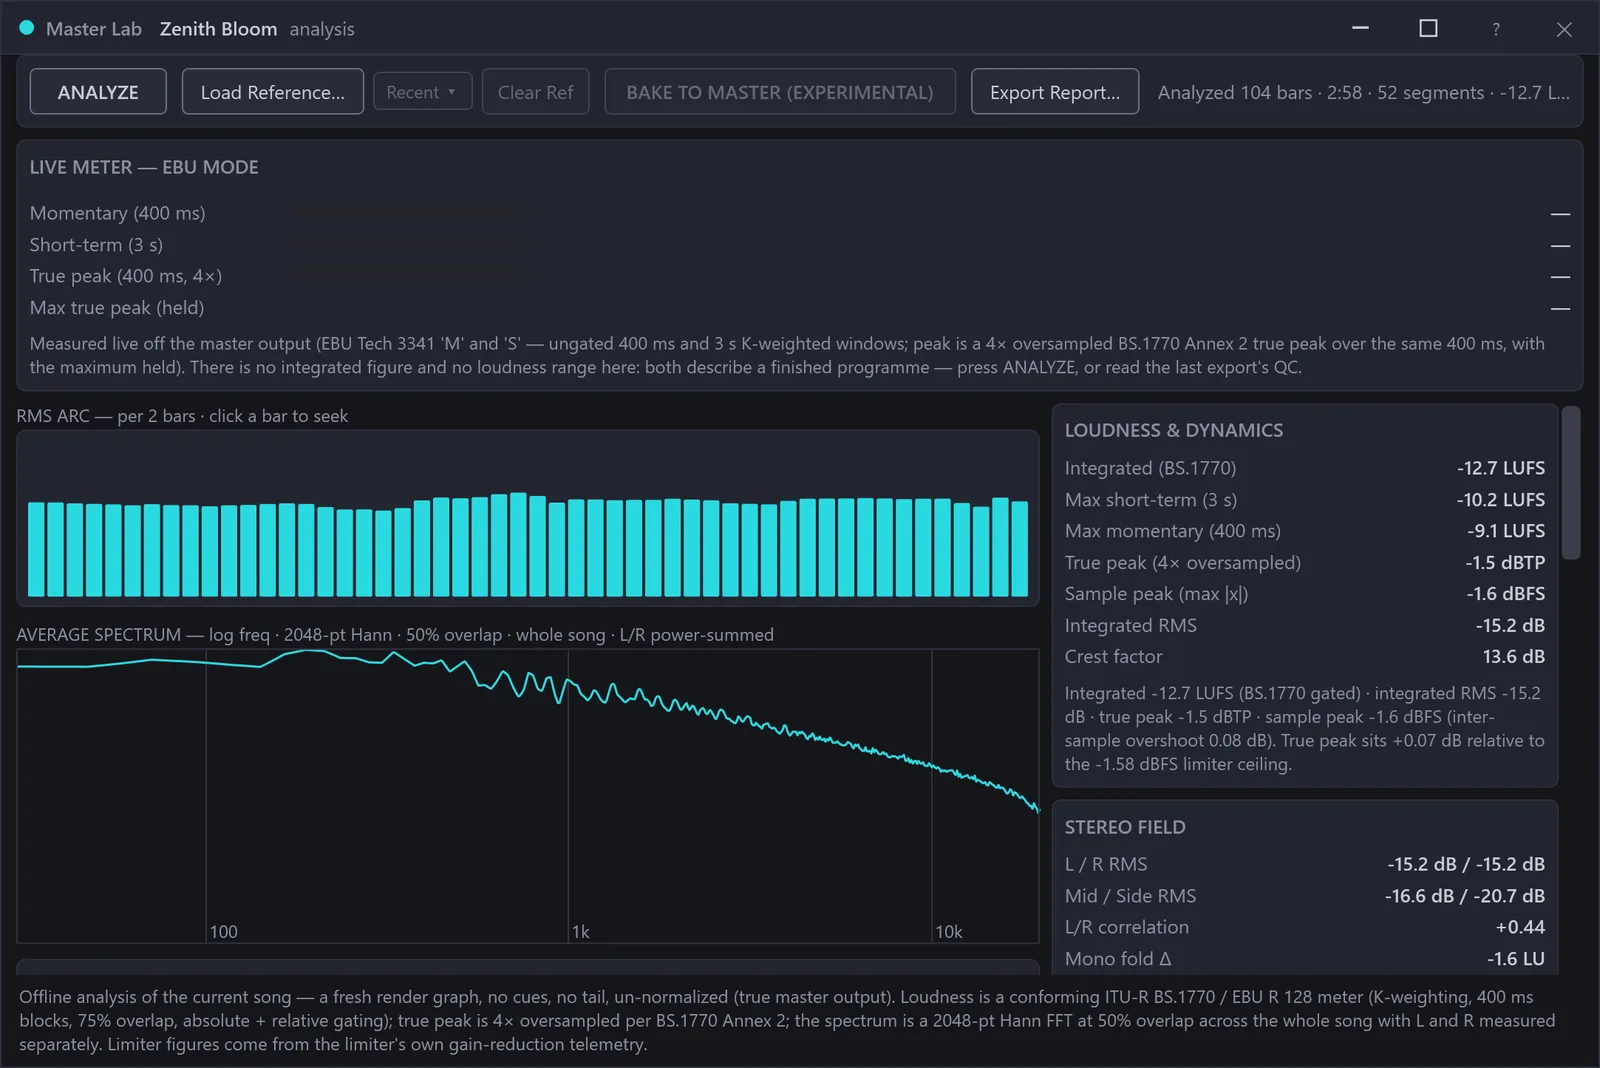Click the 100 Hz spectrum axis label

tap(224, 932)
